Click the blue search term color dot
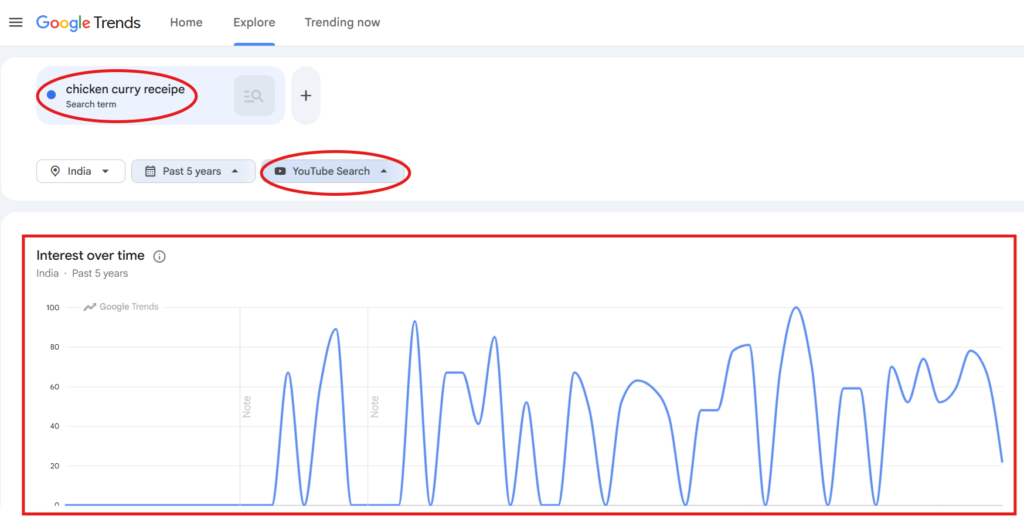1024x516 pixels. 52,95
